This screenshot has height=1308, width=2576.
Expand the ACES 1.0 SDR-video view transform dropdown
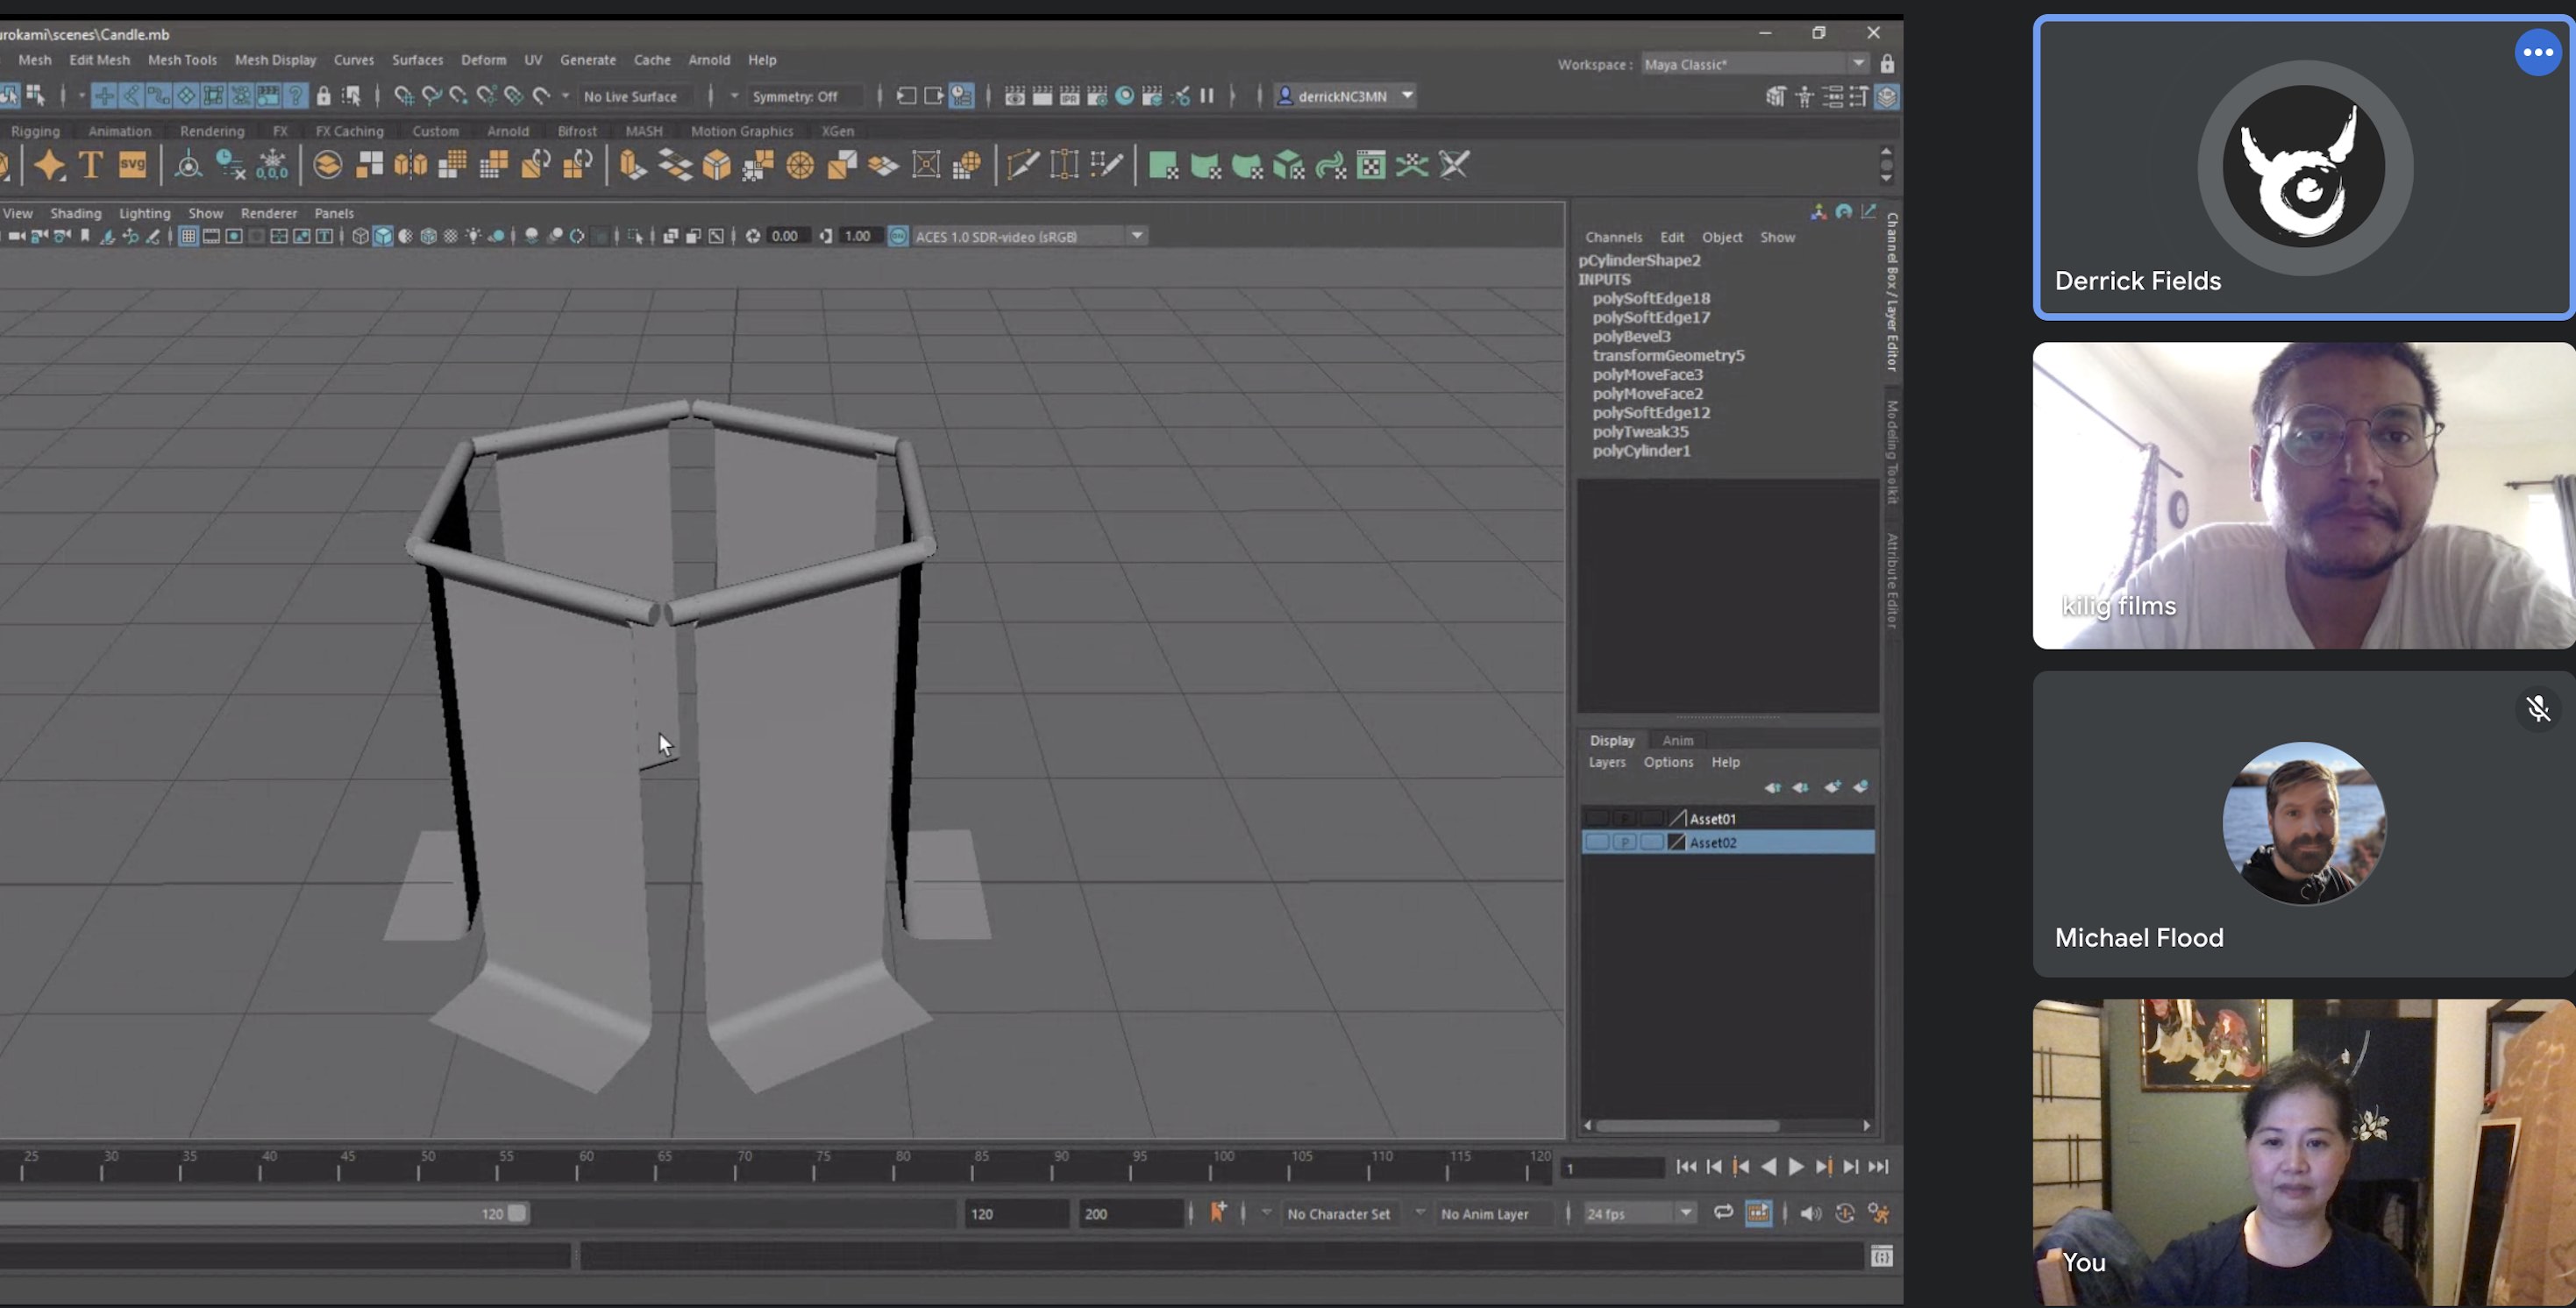[1137, 236]
